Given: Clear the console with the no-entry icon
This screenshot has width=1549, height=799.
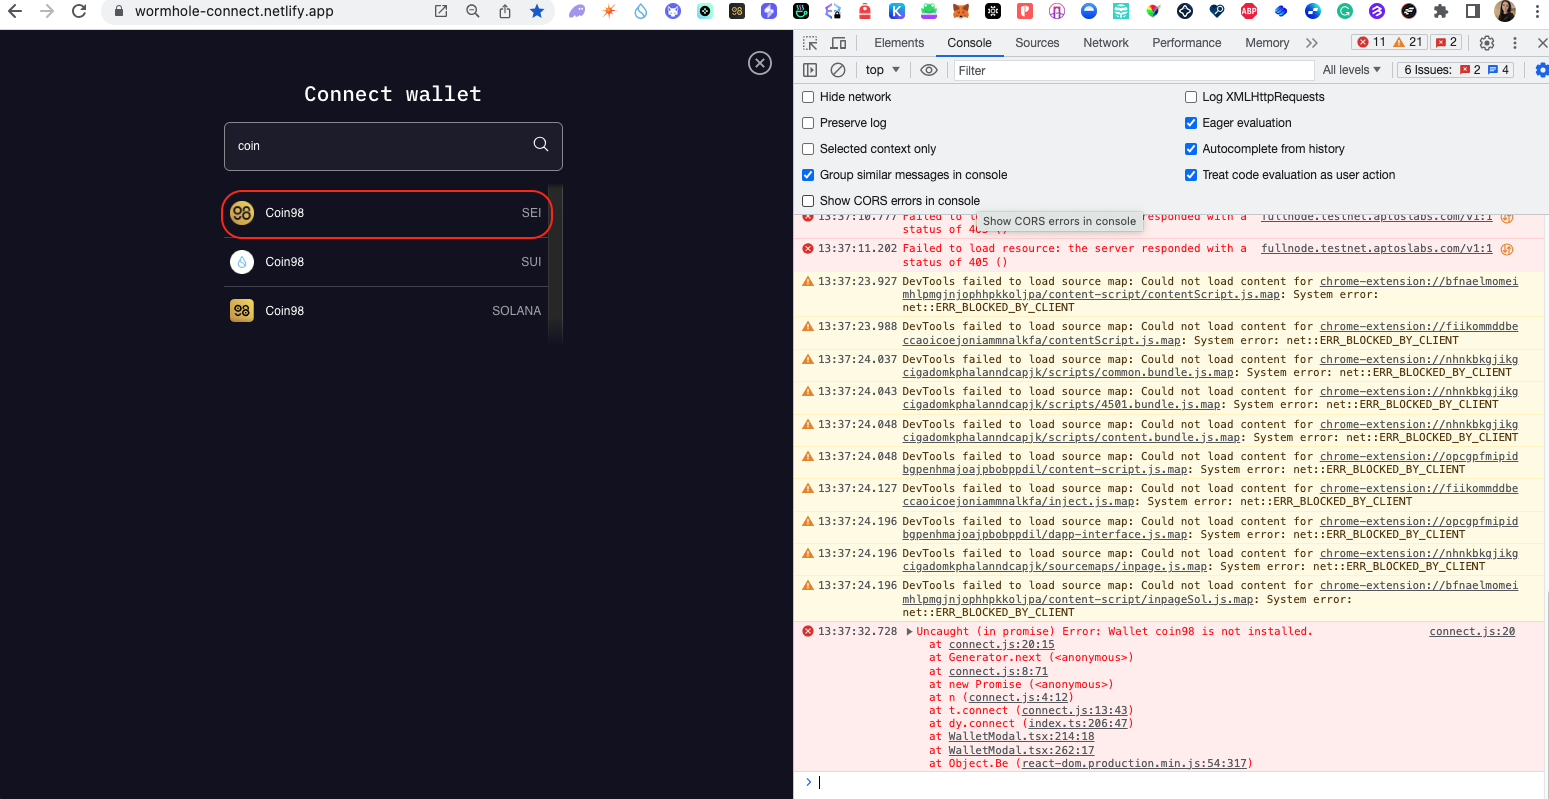Looking at the screenshot, I should click(x=838, y=69).
